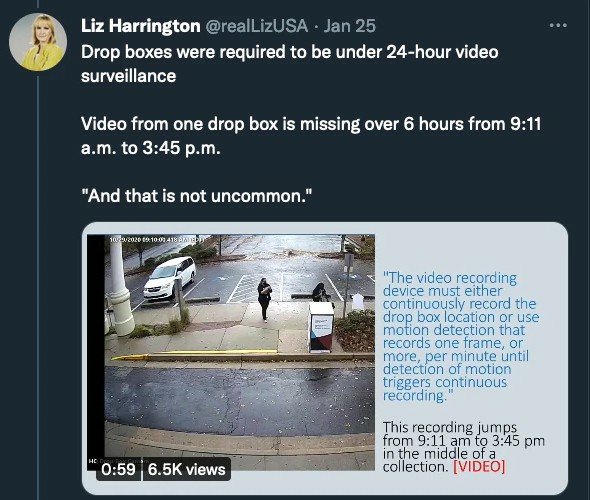Screen dimensions: 590x500
Task: Click the 0:59 duration badge
Action: (x=119, y=469)
